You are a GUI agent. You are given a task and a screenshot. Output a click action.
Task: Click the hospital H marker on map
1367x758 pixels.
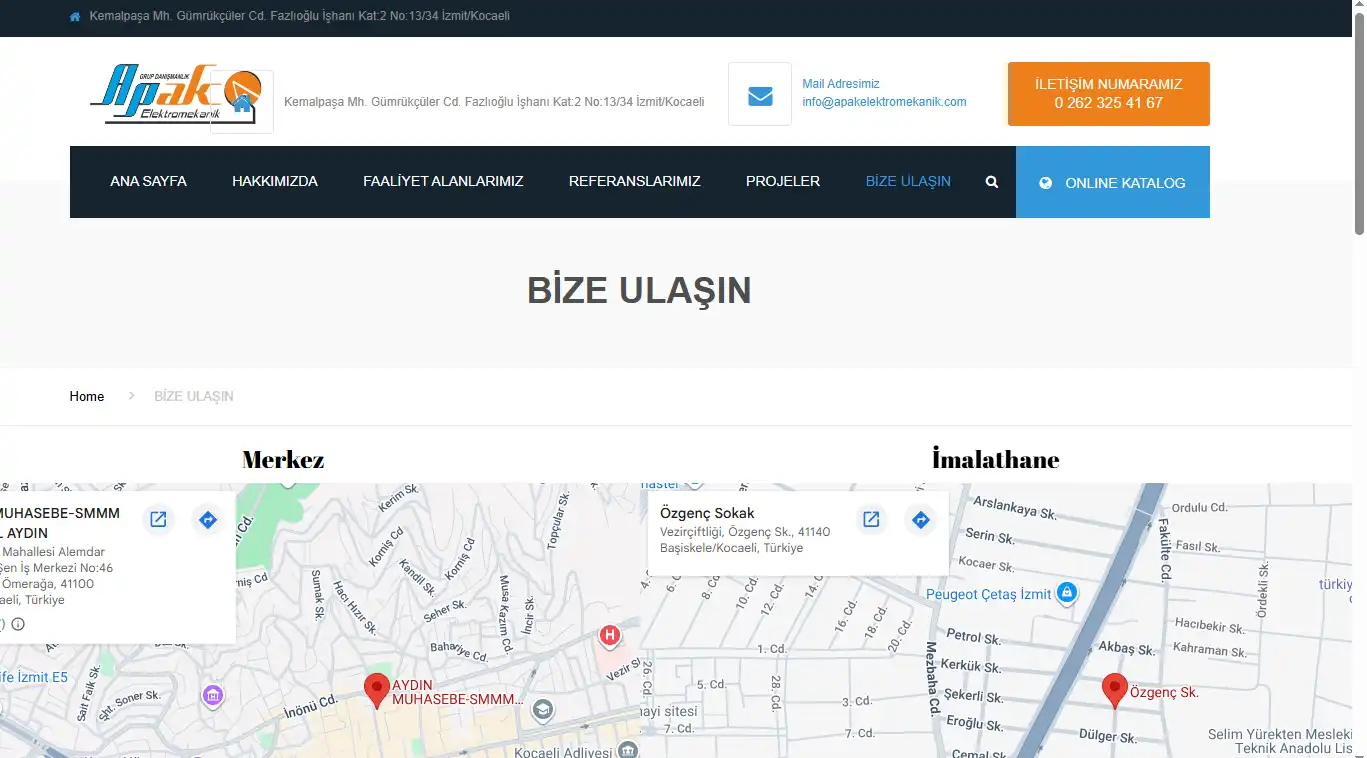pos(609,635)
